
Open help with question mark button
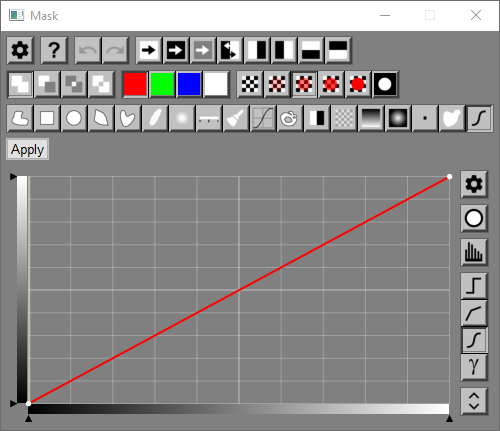[54, 50]
